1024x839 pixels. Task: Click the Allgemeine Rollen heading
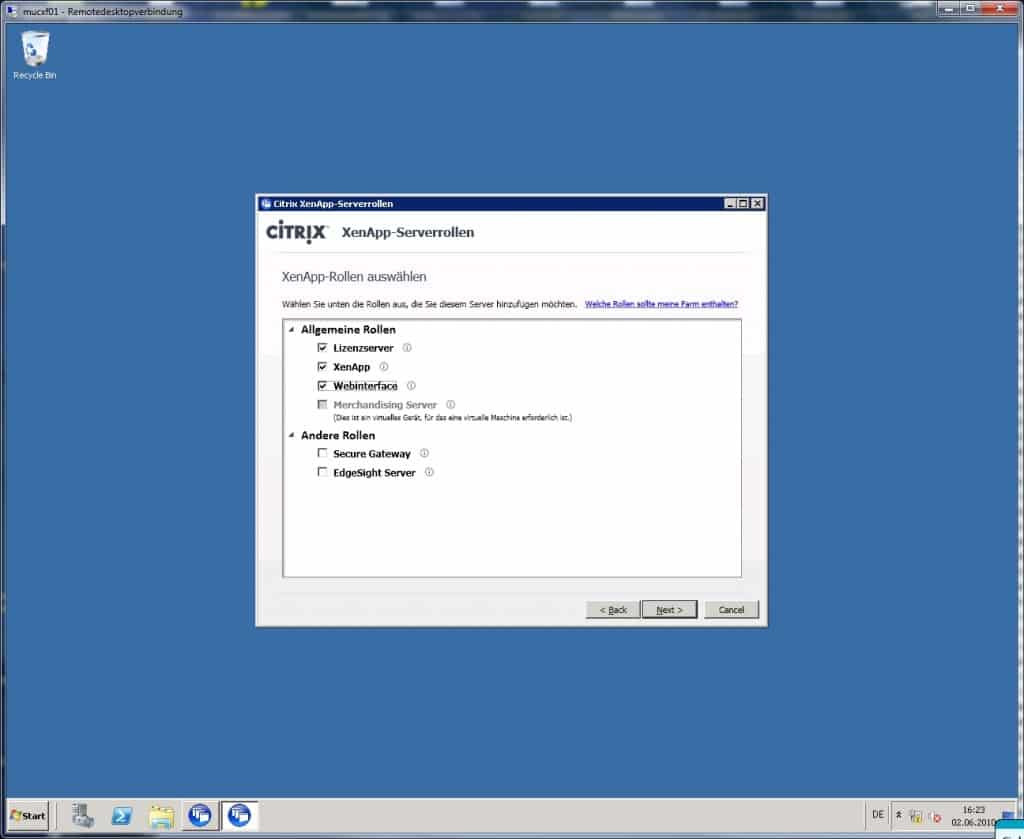348,330
